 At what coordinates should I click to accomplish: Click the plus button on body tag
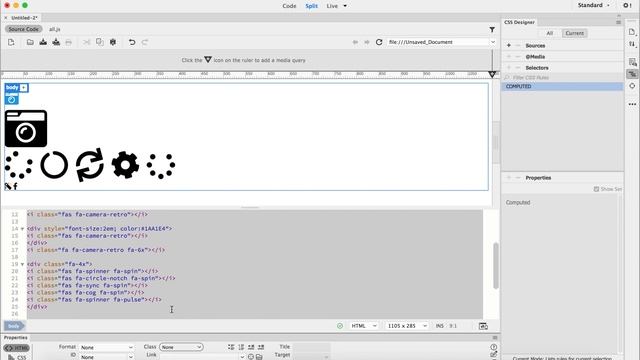(24, 88)
